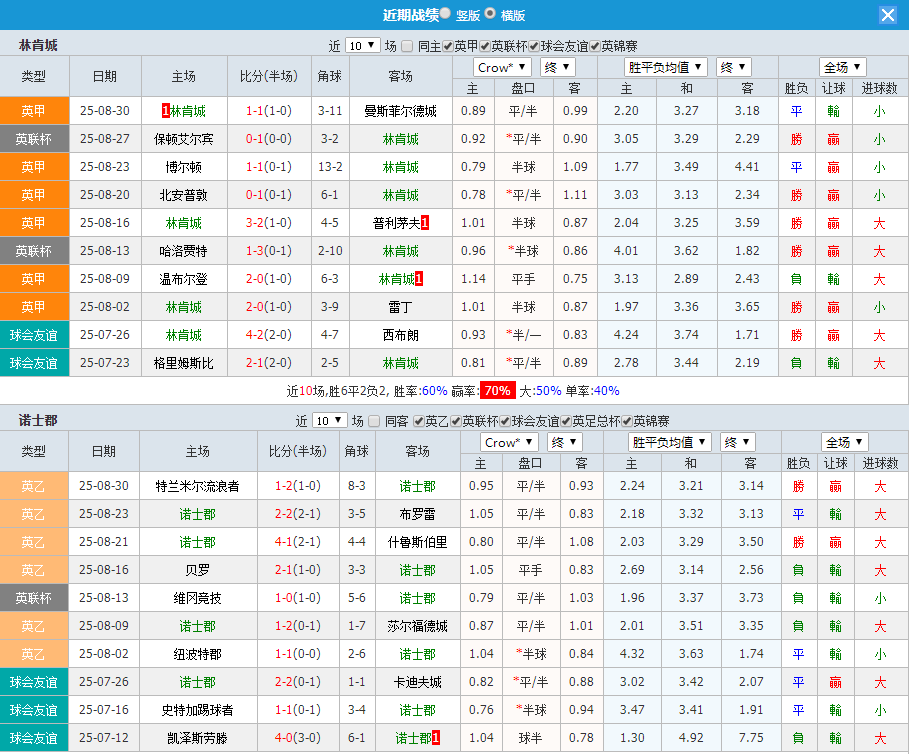Open the 全场 dropdown in 林肯城 section
Viewport: 909px width, 754px height.
pyautogui.click(x=846, y=66)
